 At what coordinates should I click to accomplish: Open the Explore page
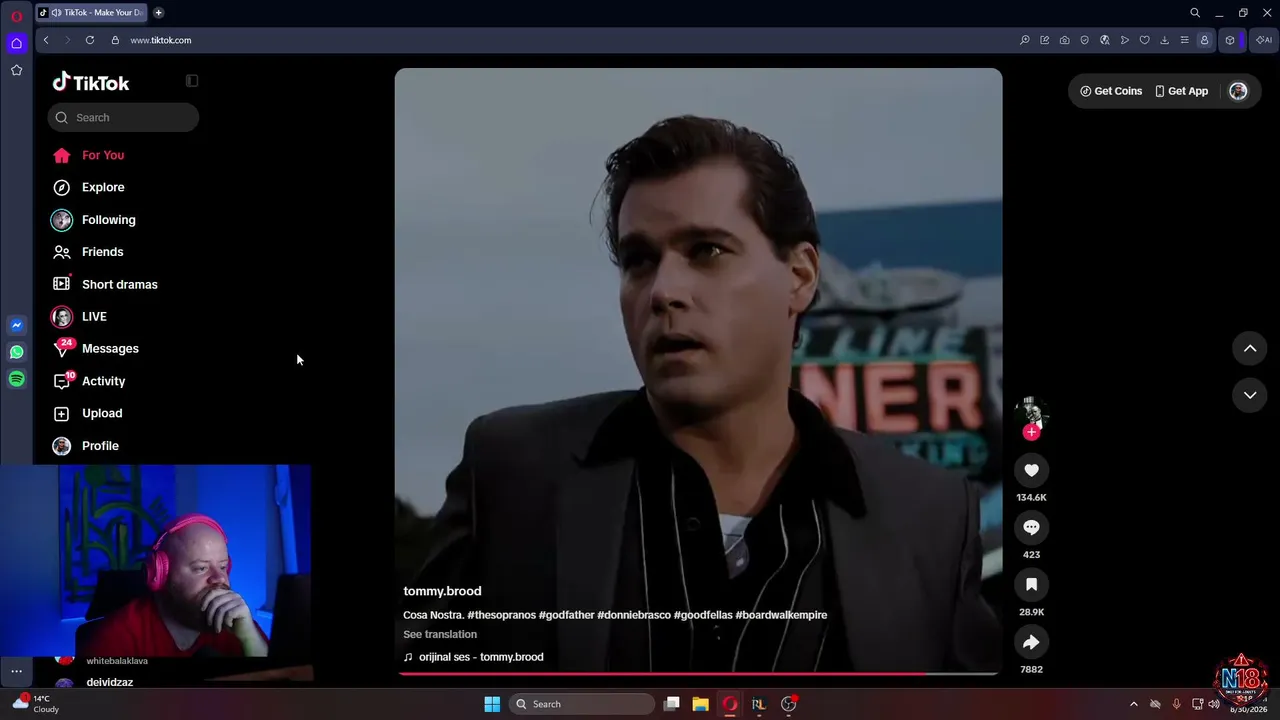click(103, 187)
